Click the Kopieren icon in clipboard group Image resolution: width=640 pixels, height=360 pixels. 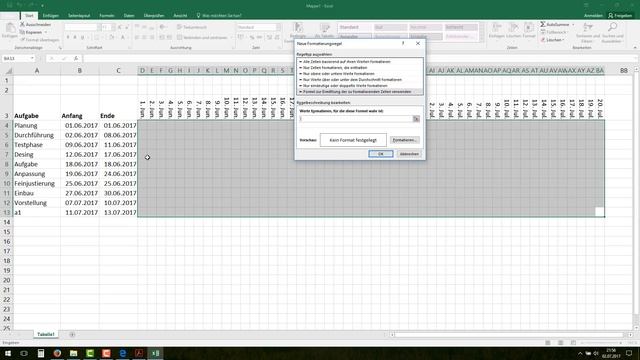click(22, 32)
